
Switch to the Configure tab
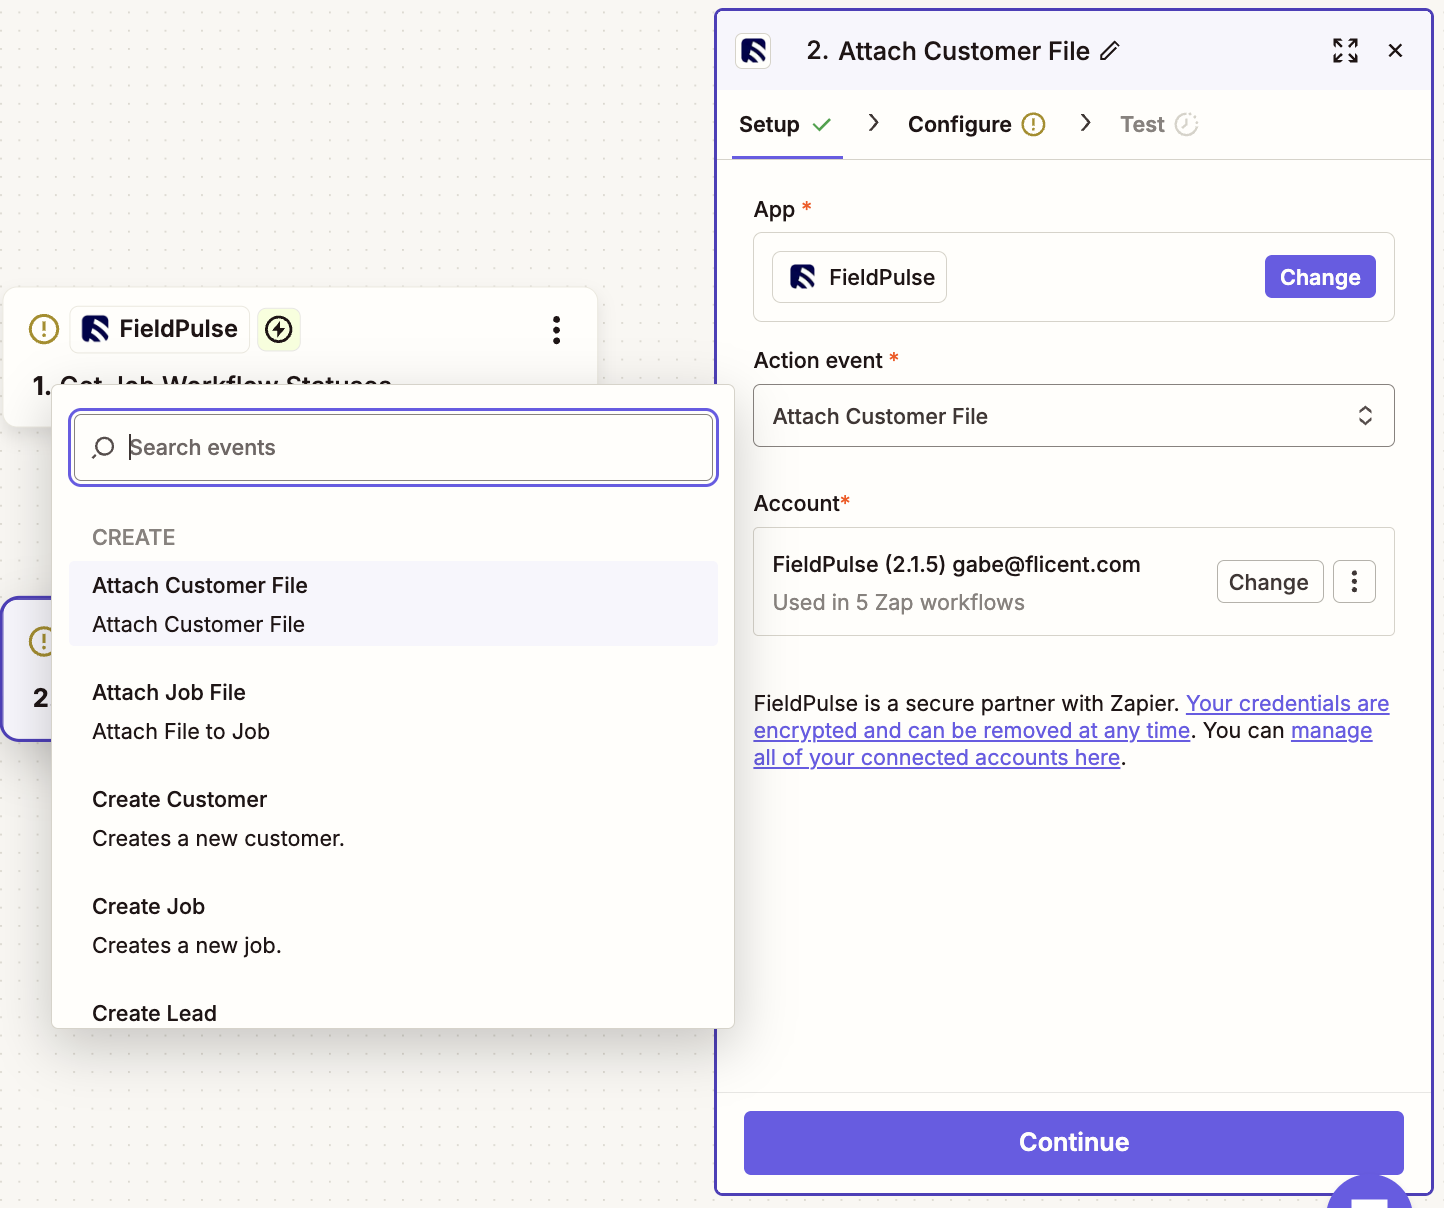(x=976, y=125)
